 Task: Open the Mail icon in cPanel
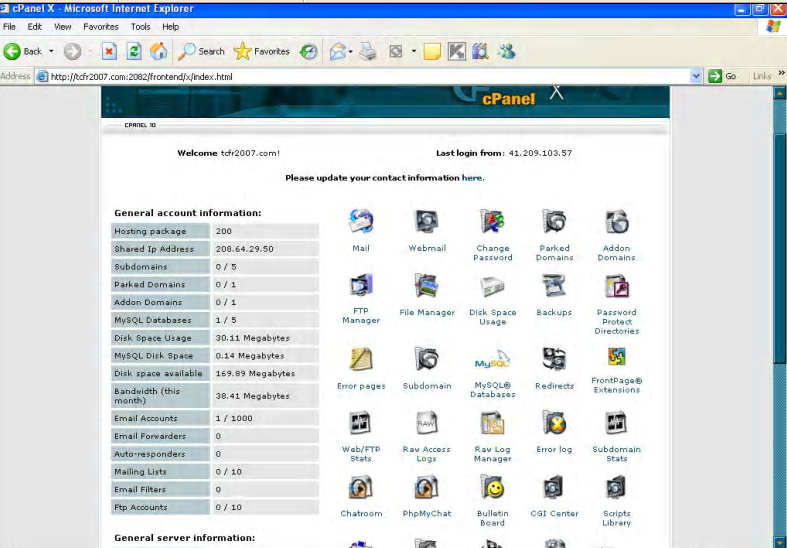pos(361,222)
